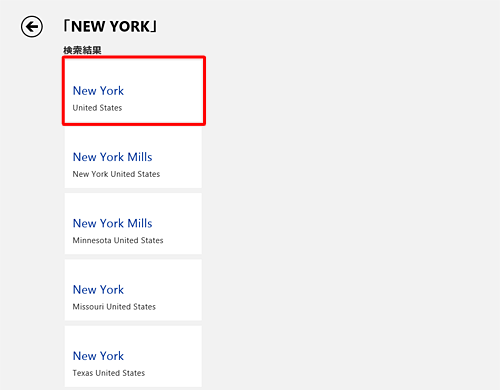Click the 検索結果 section label

pyautogui.click(x=82, y=50)
